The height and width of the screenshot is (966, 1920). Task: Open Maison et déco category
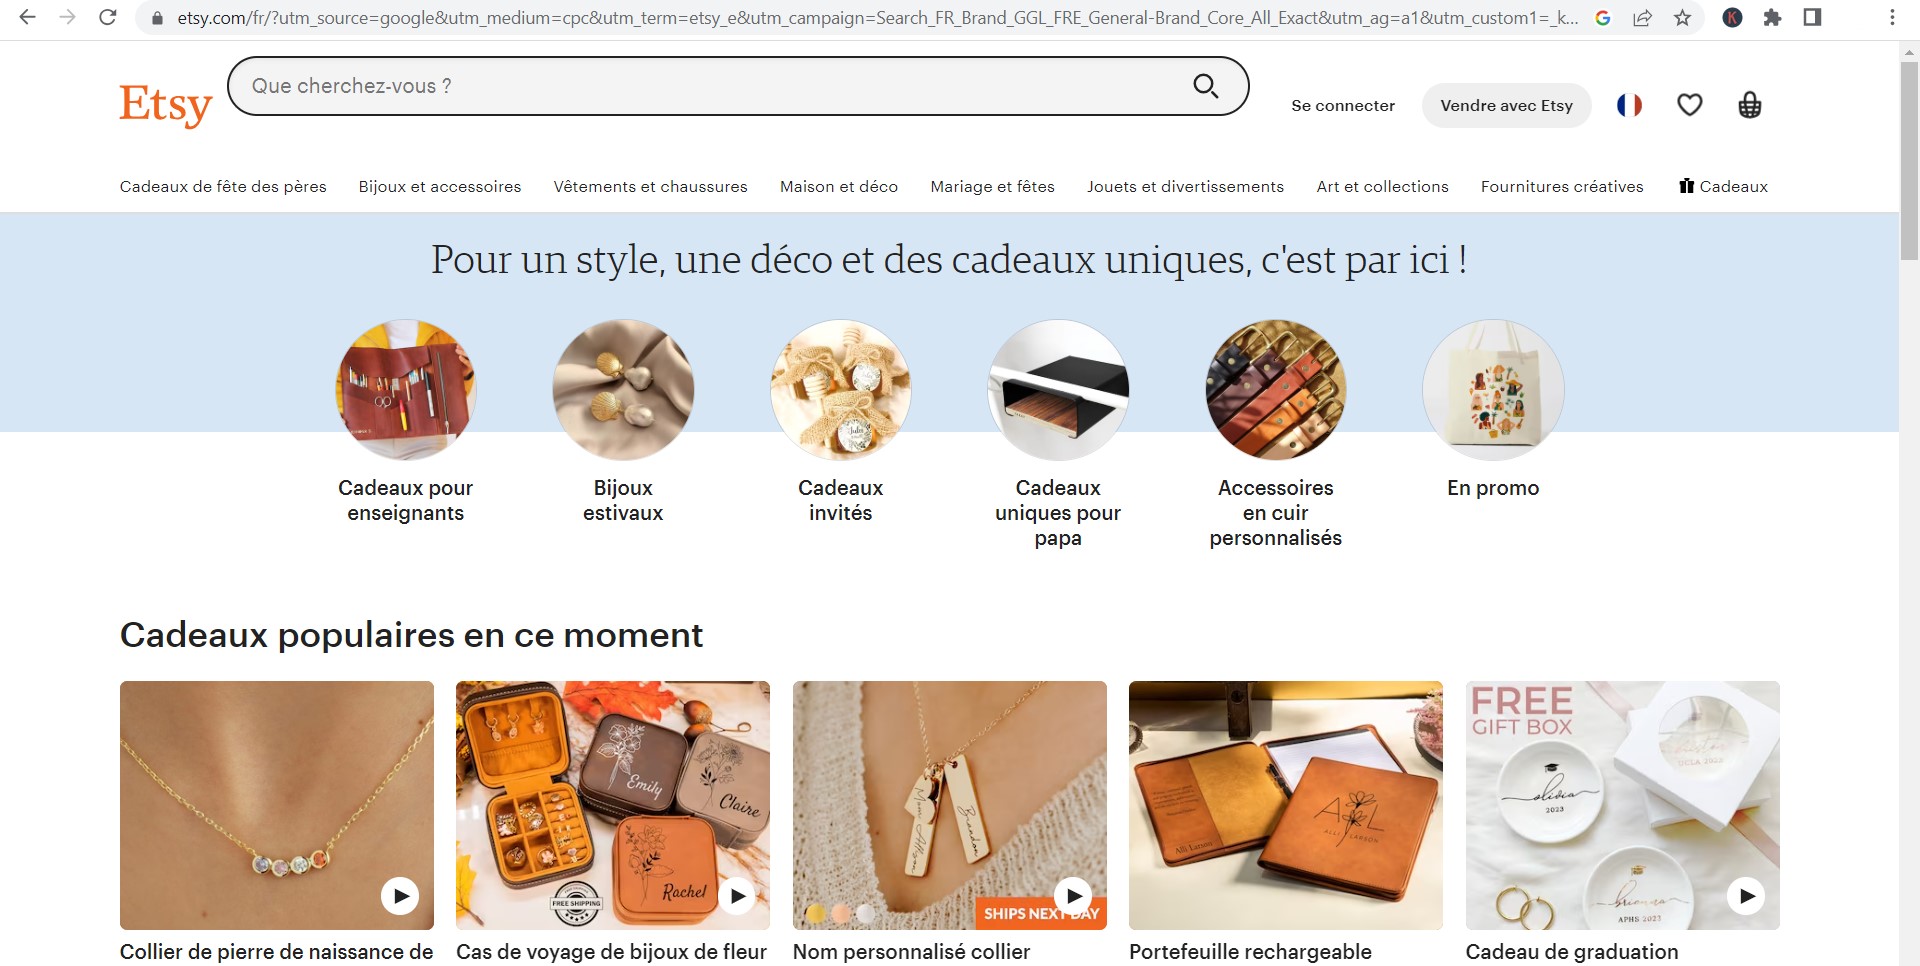[839, 187]
